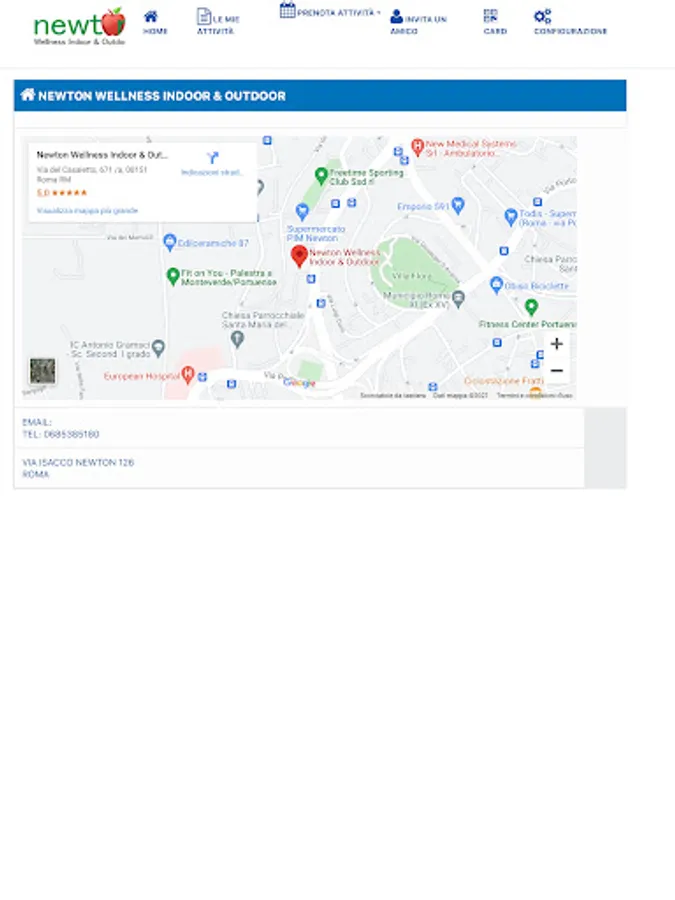Open the Home navigation icon
The width and height of the screenshot is (675, 900).
[151, 16]
